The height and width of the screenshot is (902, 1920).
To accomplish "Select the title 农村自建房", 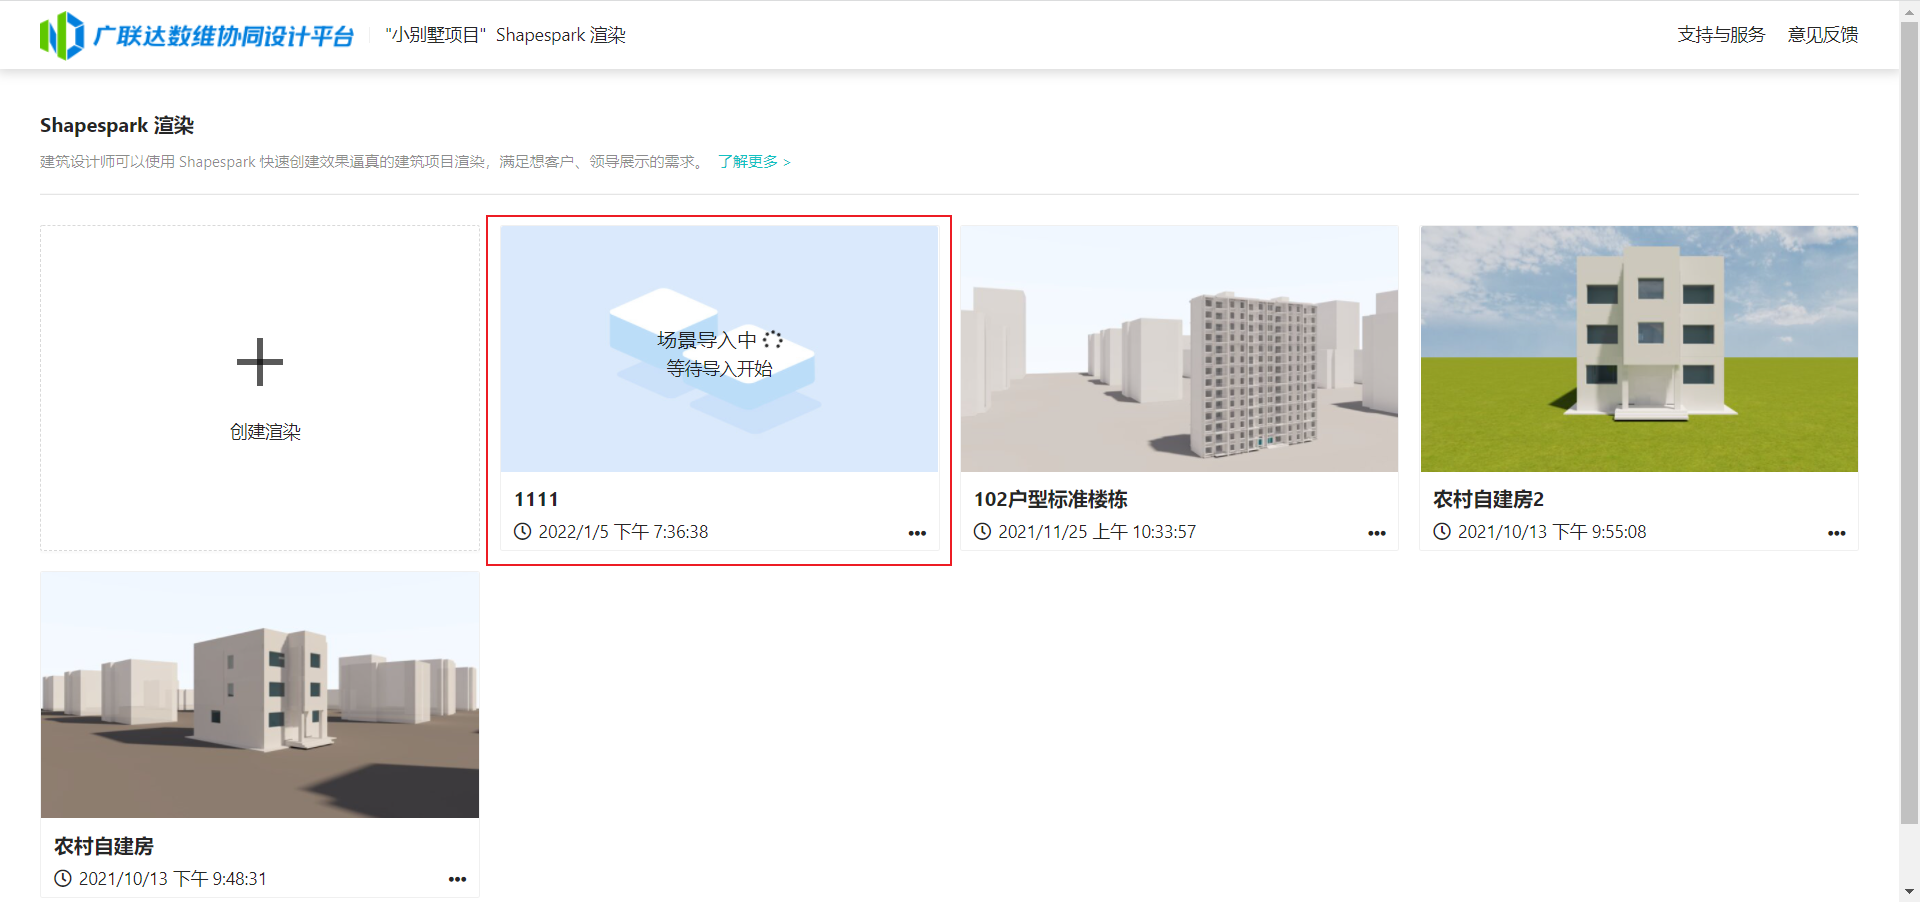I will tap(104, 846).
